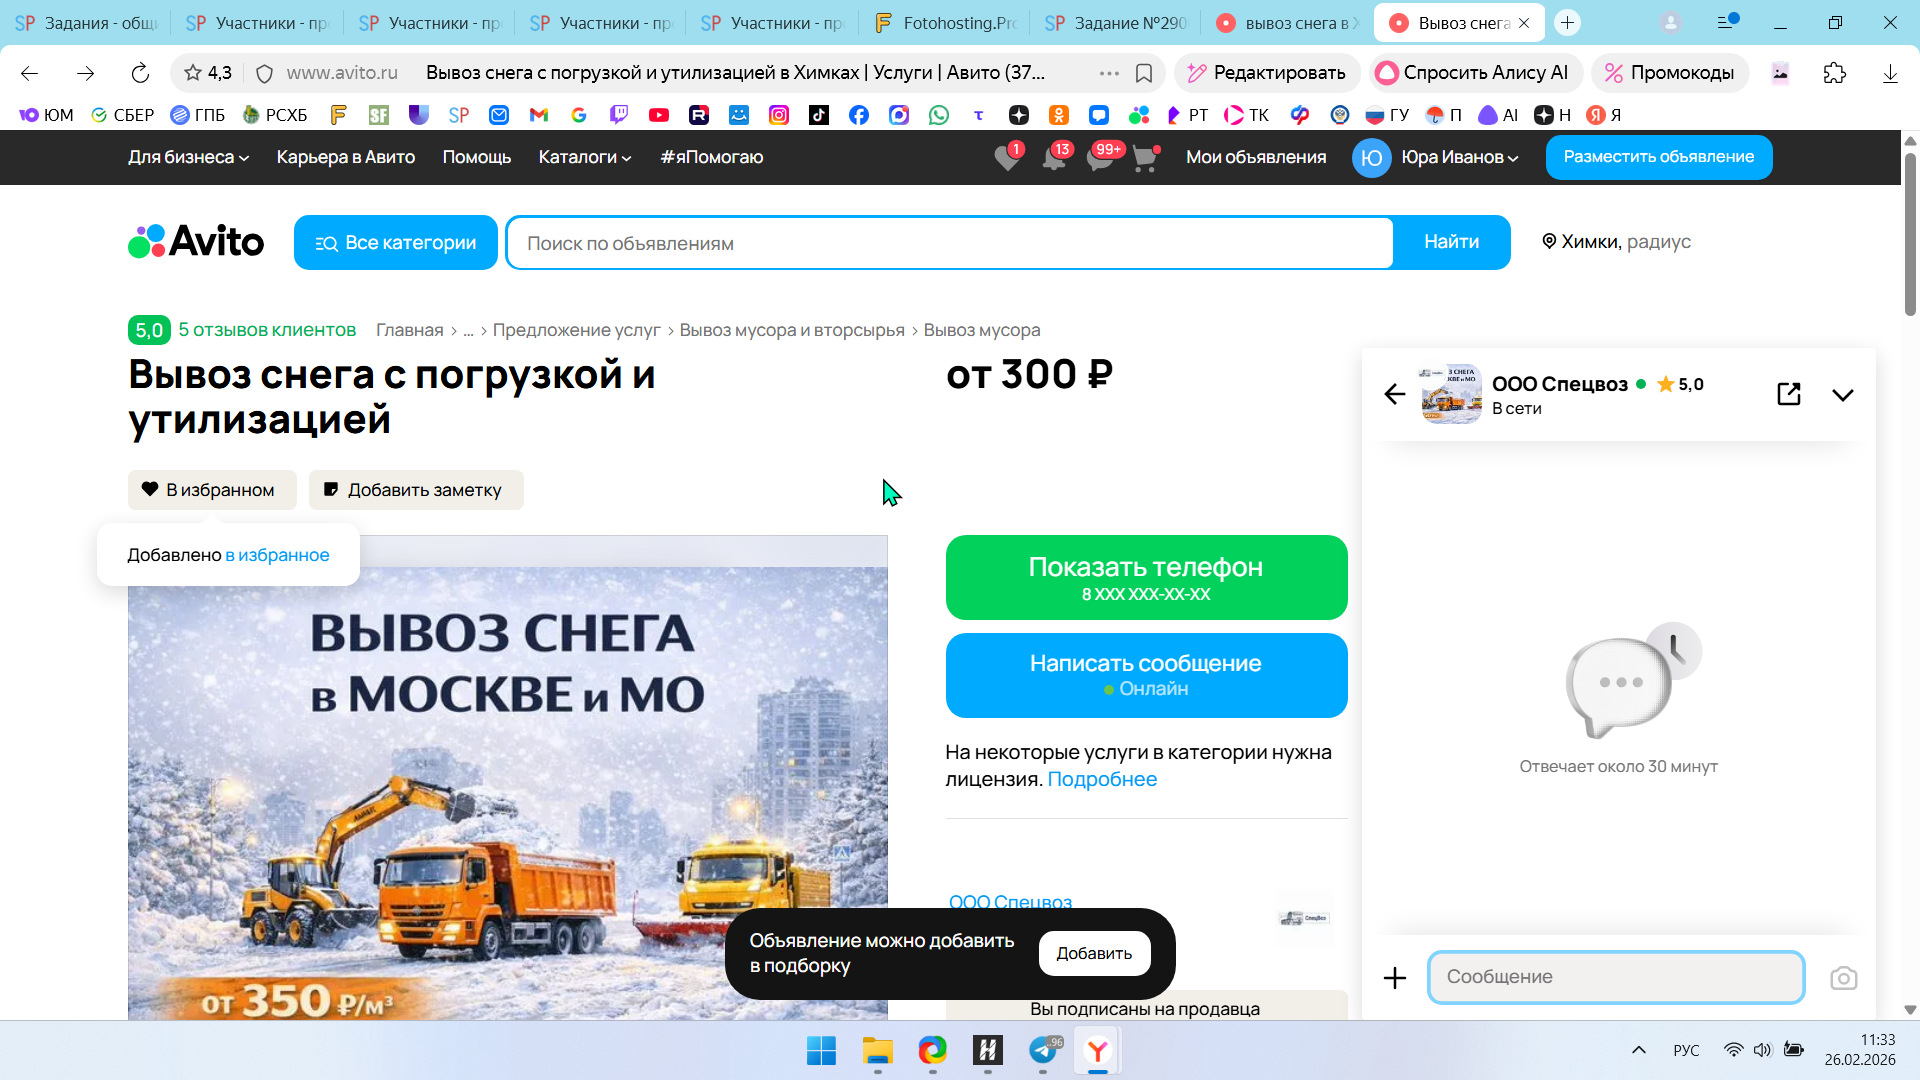Open chat in new window icon
Viewport: 1920px width, 1080px height.
coord(1789,394)
